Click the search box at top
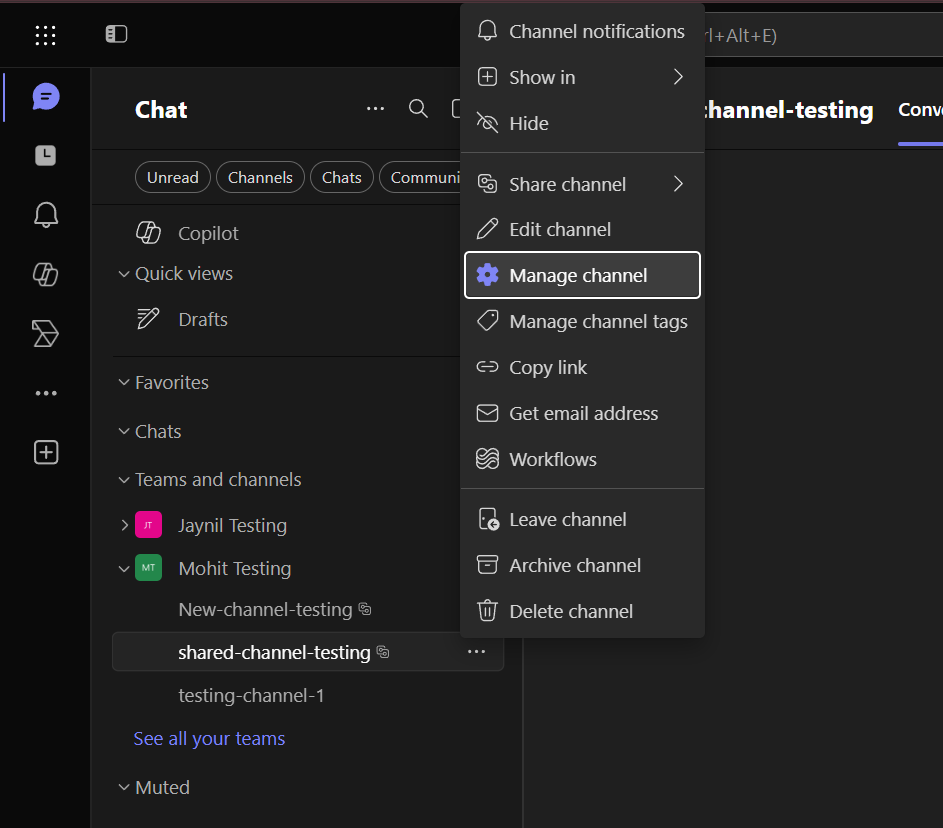This screenshot has height=828, width=943. point(823,35)
